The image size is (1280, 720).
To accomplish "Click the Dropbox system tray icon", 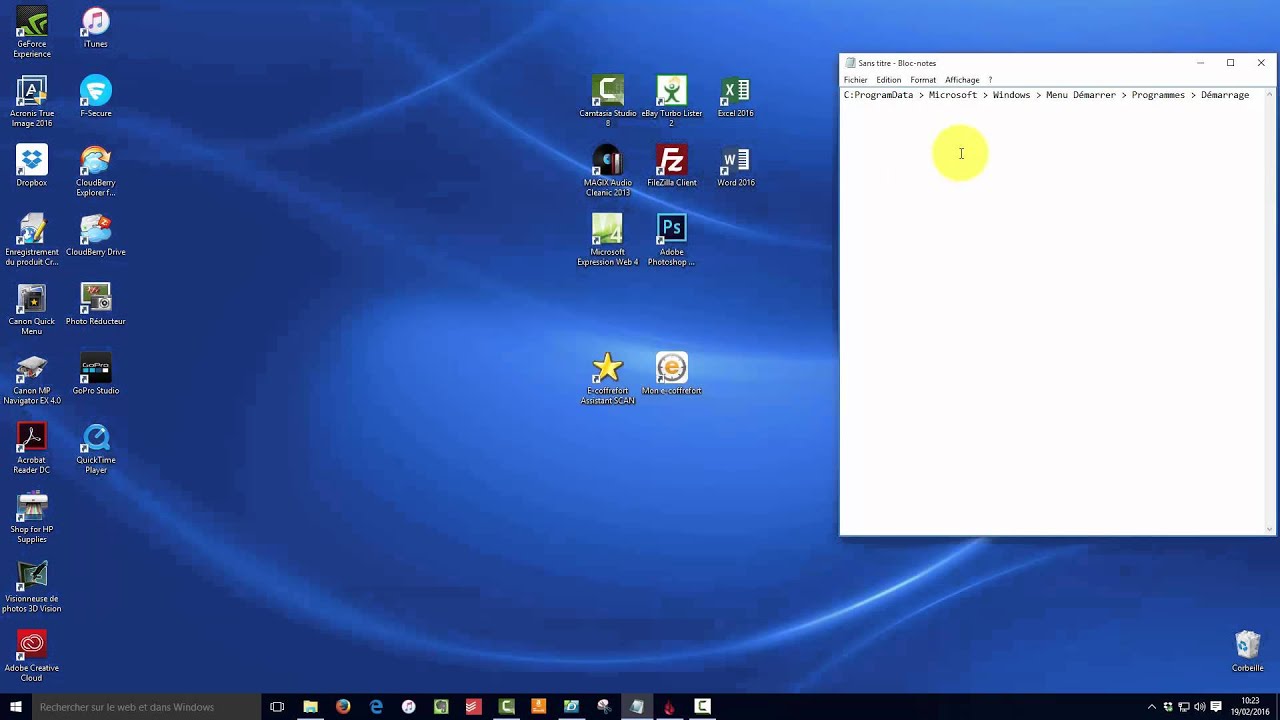I will coord(1168,707).
